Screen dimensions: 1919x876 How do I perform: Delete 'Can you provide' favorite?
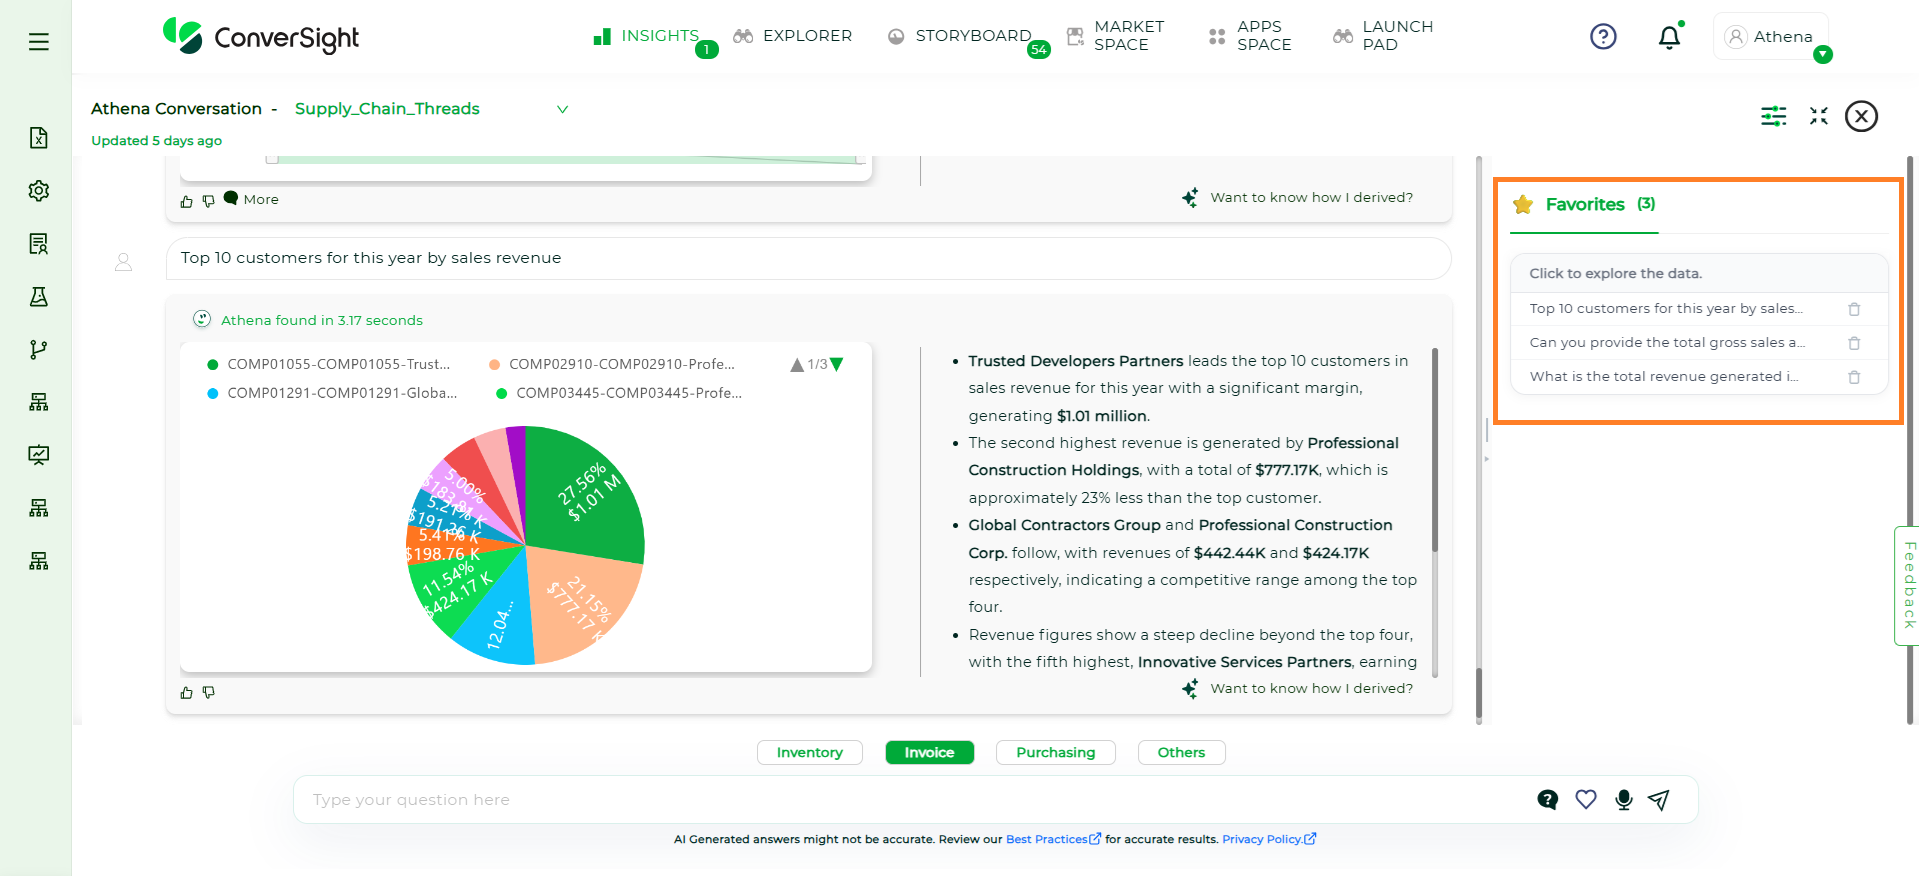(1854, 344)
